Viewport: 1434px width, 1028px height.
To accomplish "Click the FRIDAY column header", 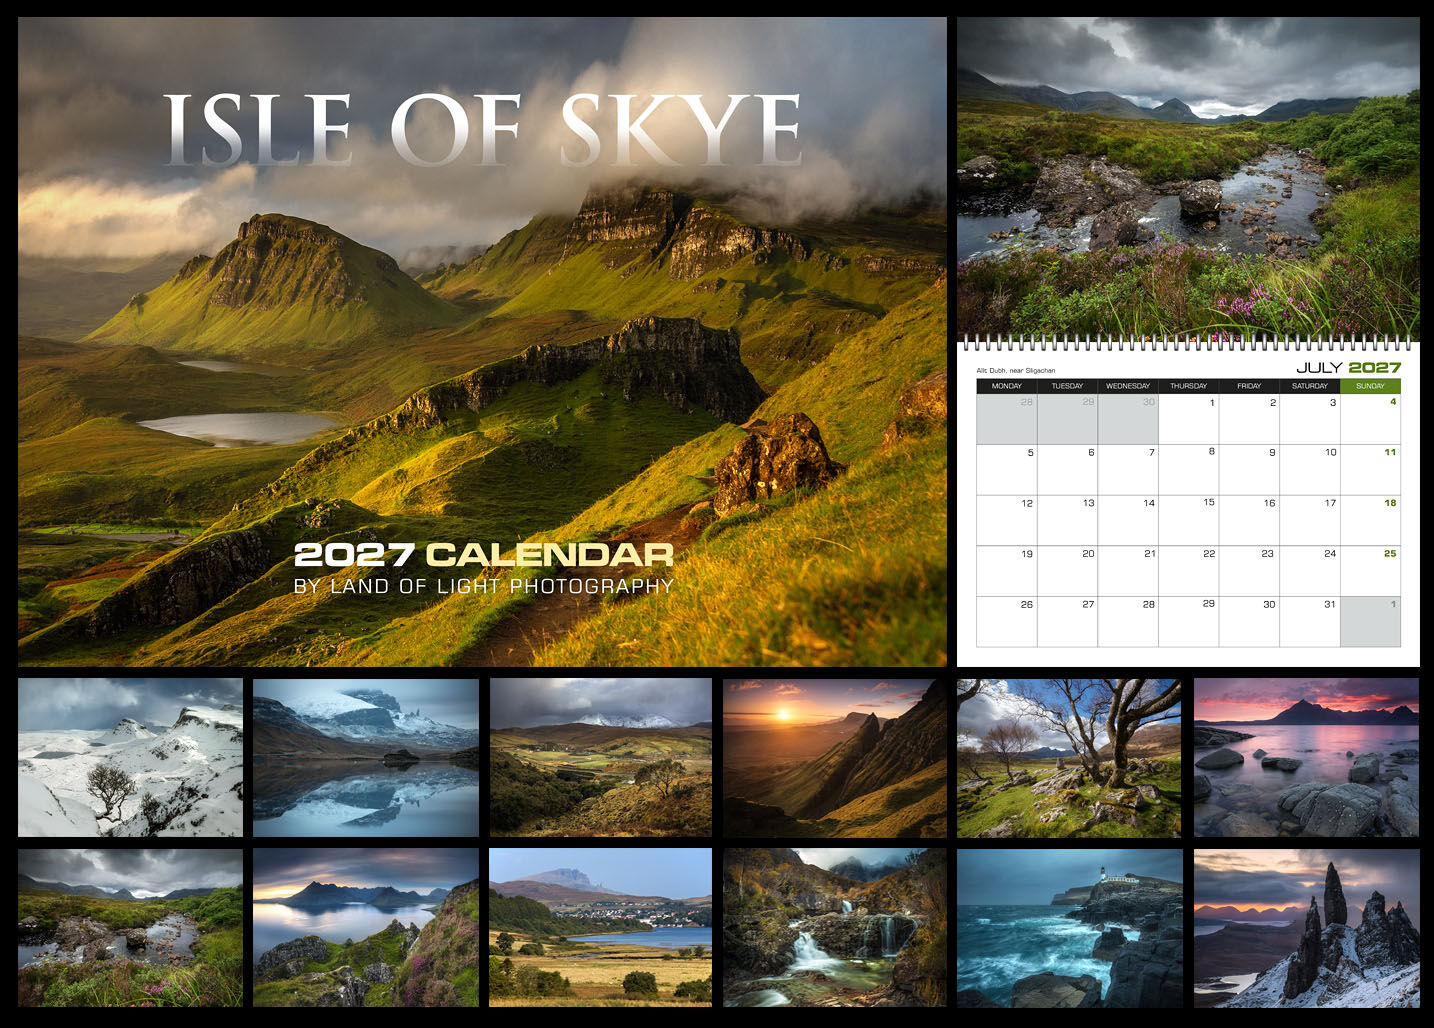I will pyautogui.click(x=1249, y=386).
